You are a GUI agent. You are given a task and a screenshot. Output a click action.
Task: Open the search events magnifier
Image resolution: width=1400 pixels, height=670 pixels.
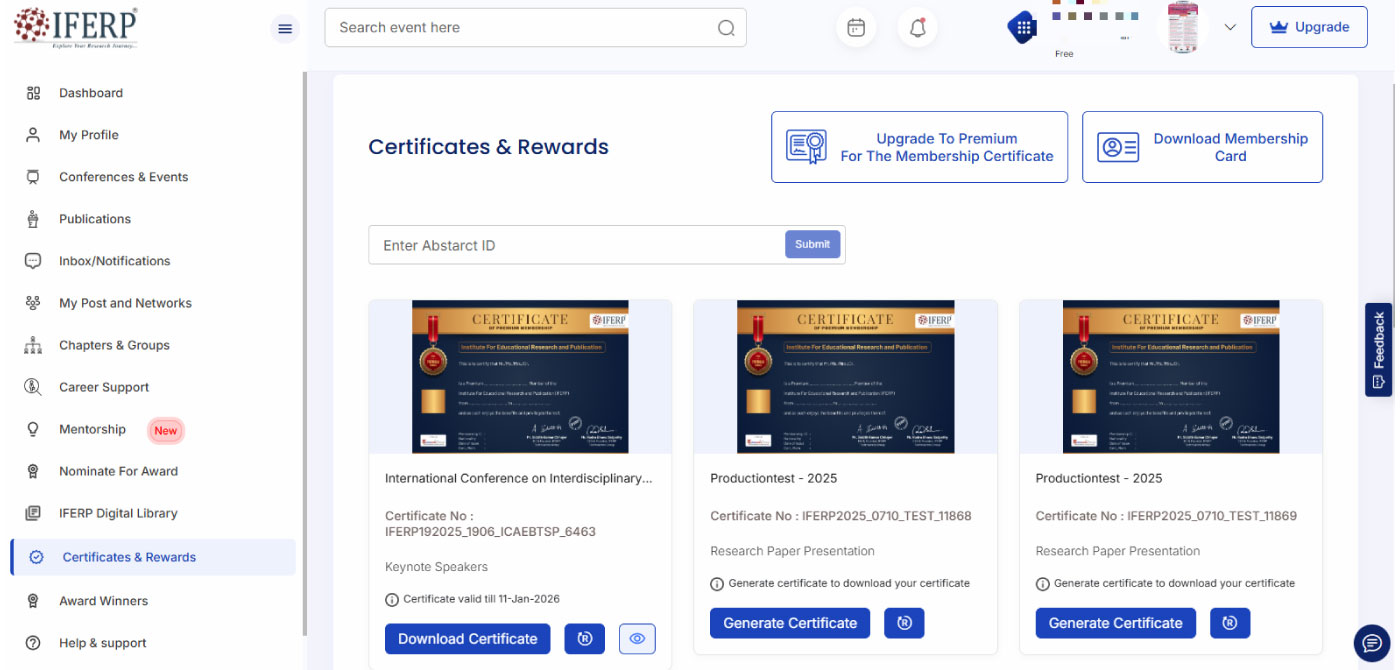pyautogui.click(x=726, y=27)
